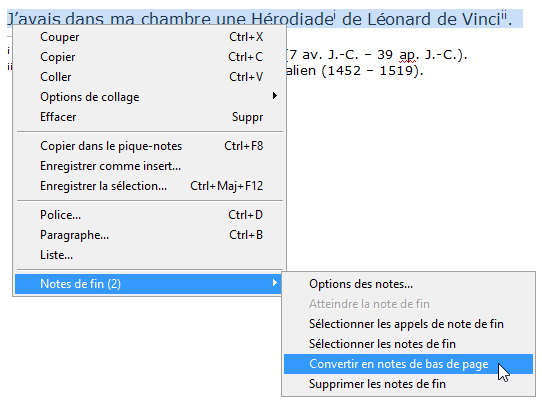Screen dimensions: 542x402
Task: Open the Paragraphe… dialog
Action: (x=150, y=235)
